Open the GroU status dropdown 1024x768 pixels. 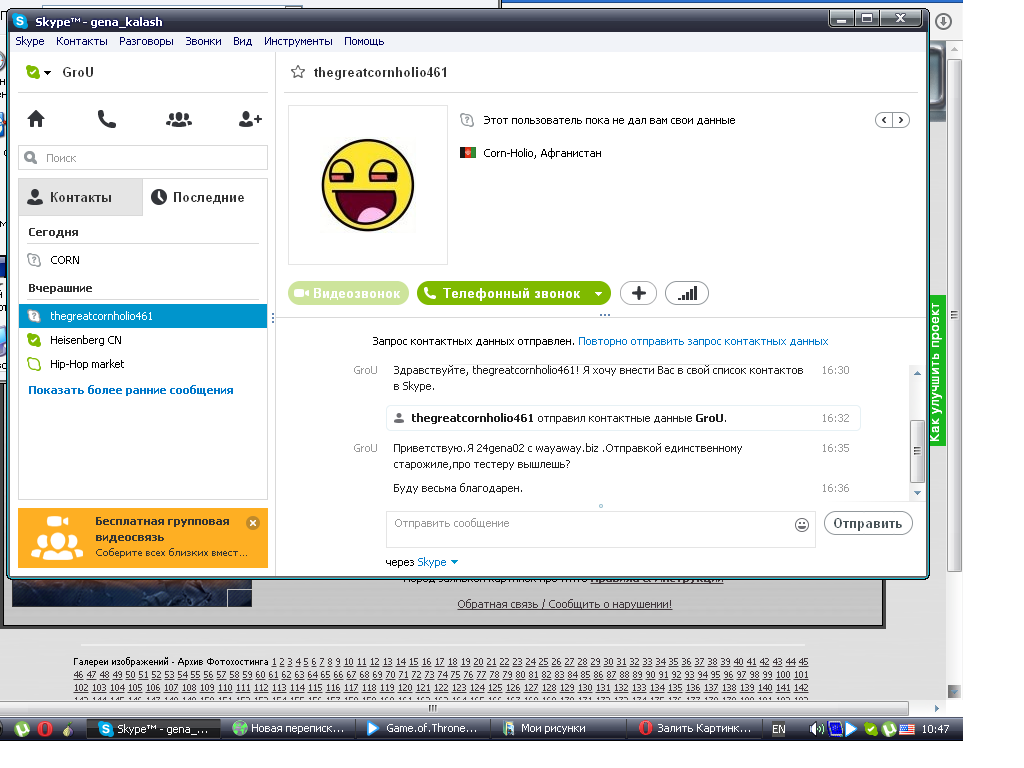(39, 72)
